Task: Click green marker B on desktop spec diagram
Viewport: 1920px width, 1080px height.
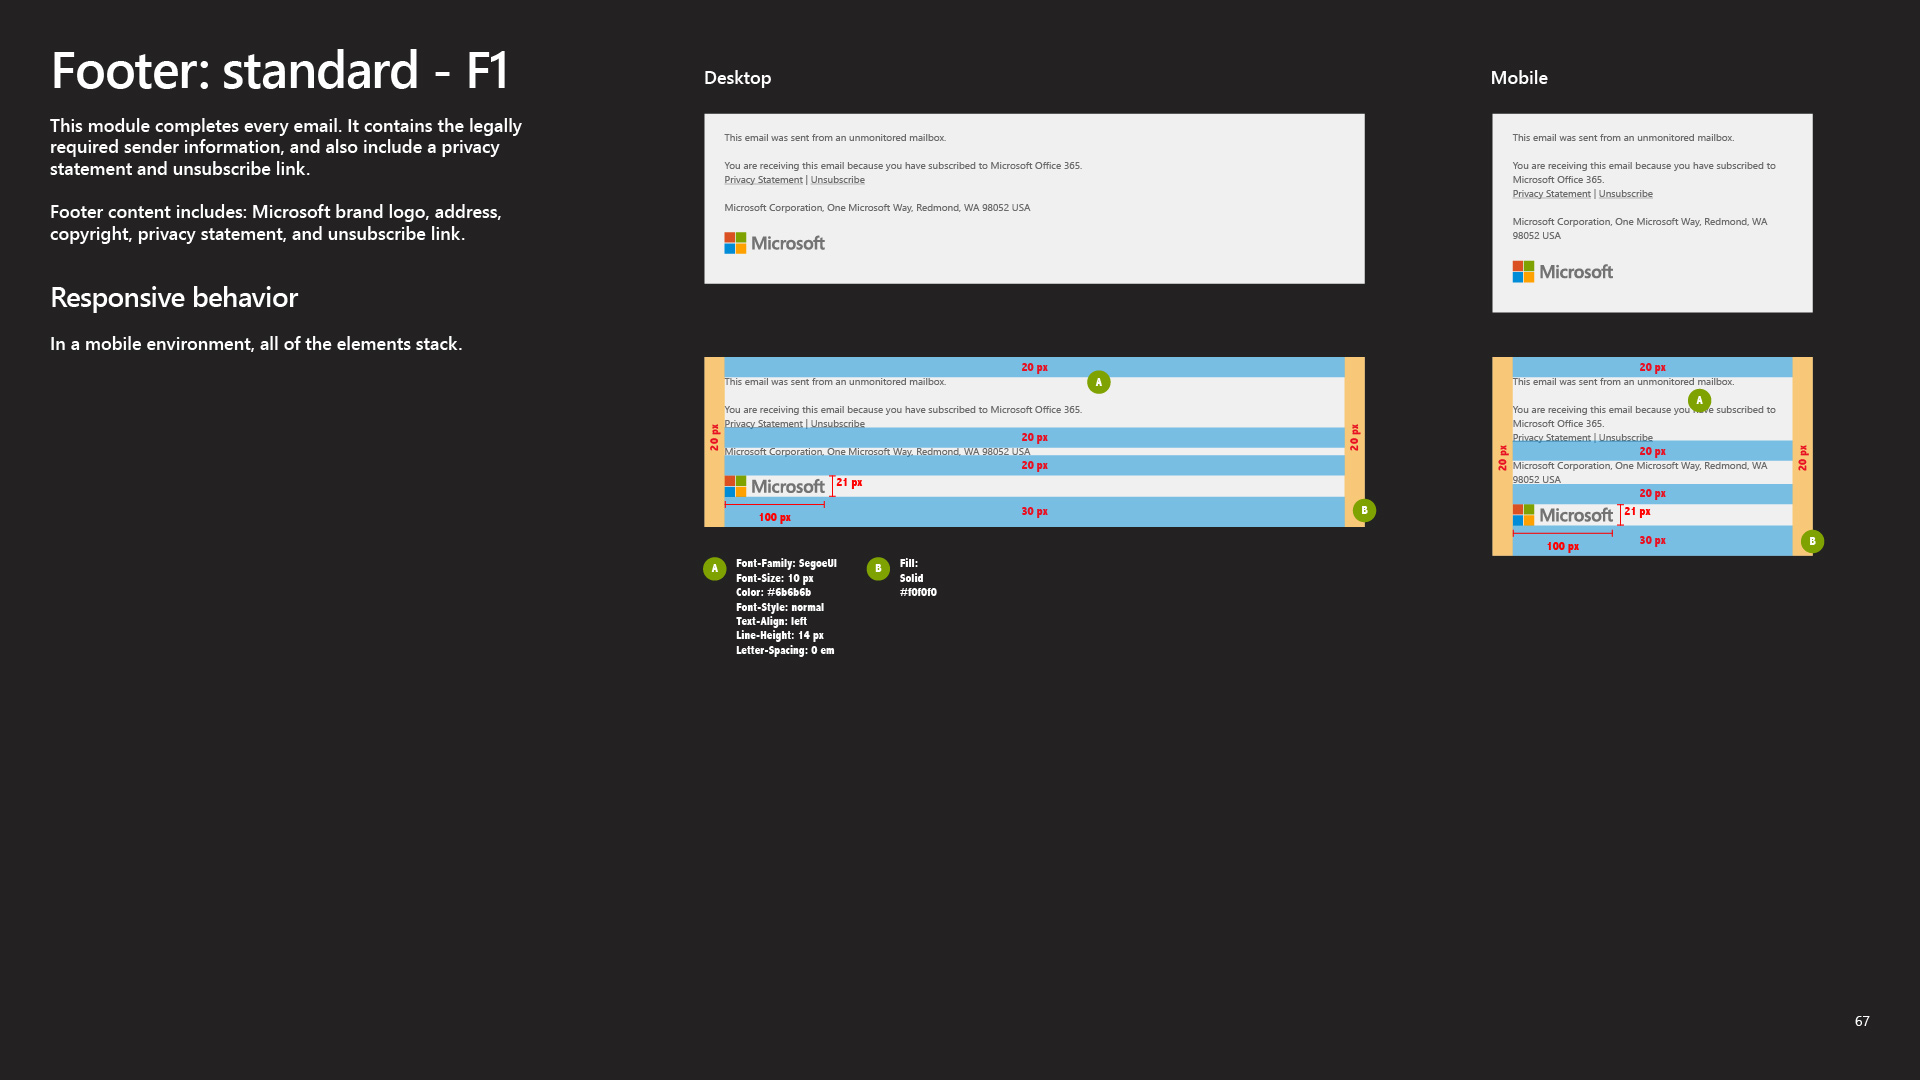Action: [1364, 511]
